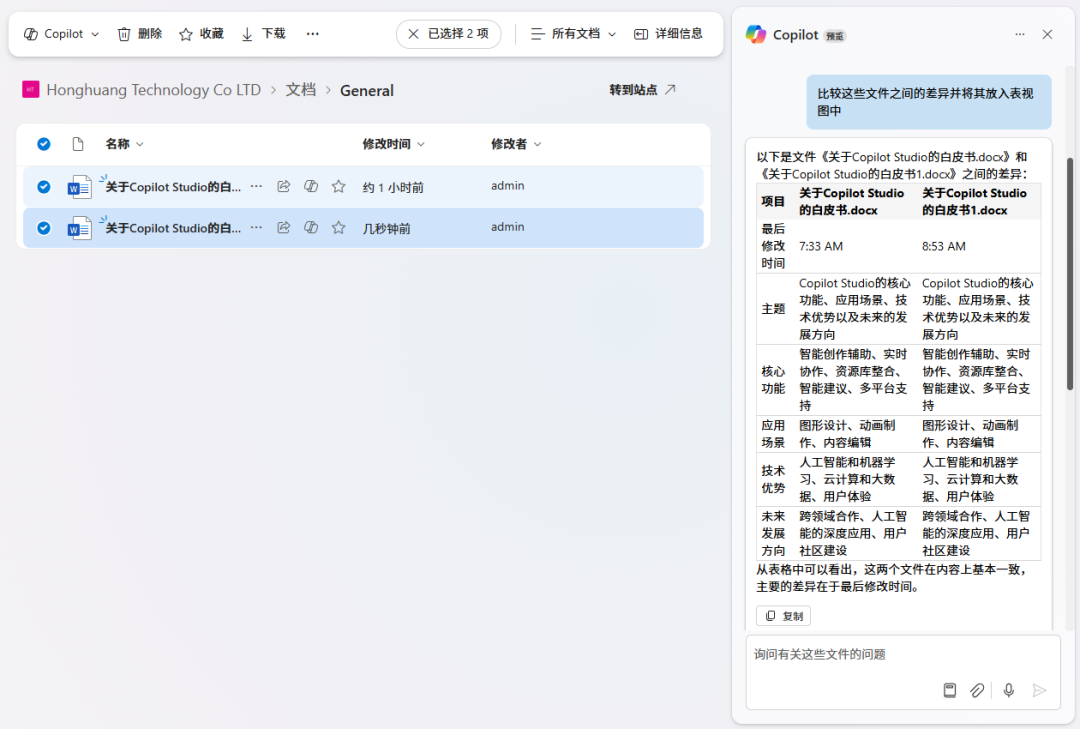The width and height of the screenshot is (1080, 729).
Task: Click the microphone voice input icon
Action: 1008,690
